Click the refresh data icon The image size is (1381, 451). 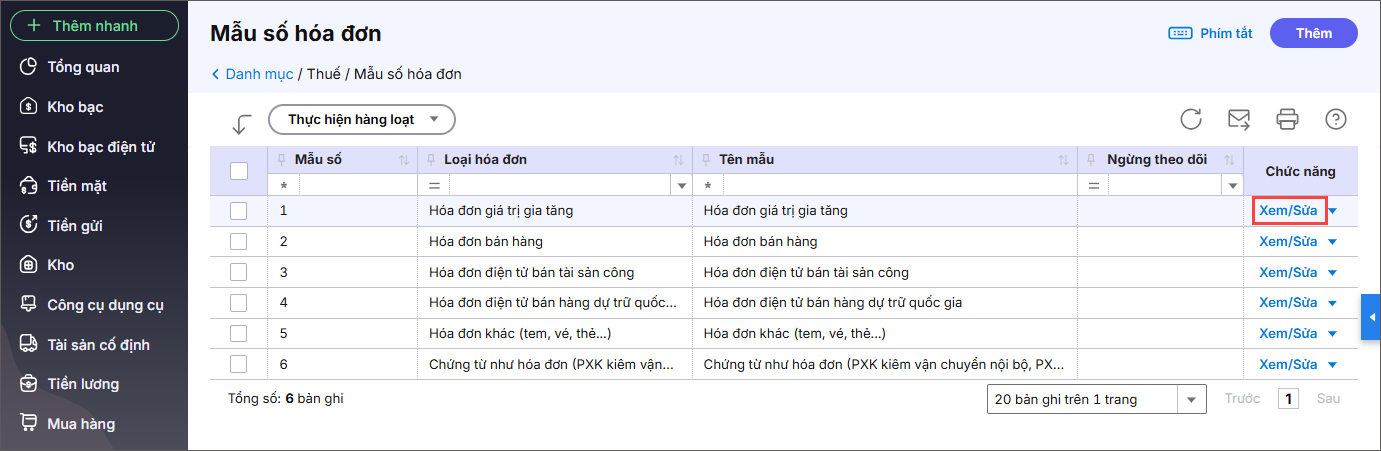(x=1190, y=120)
